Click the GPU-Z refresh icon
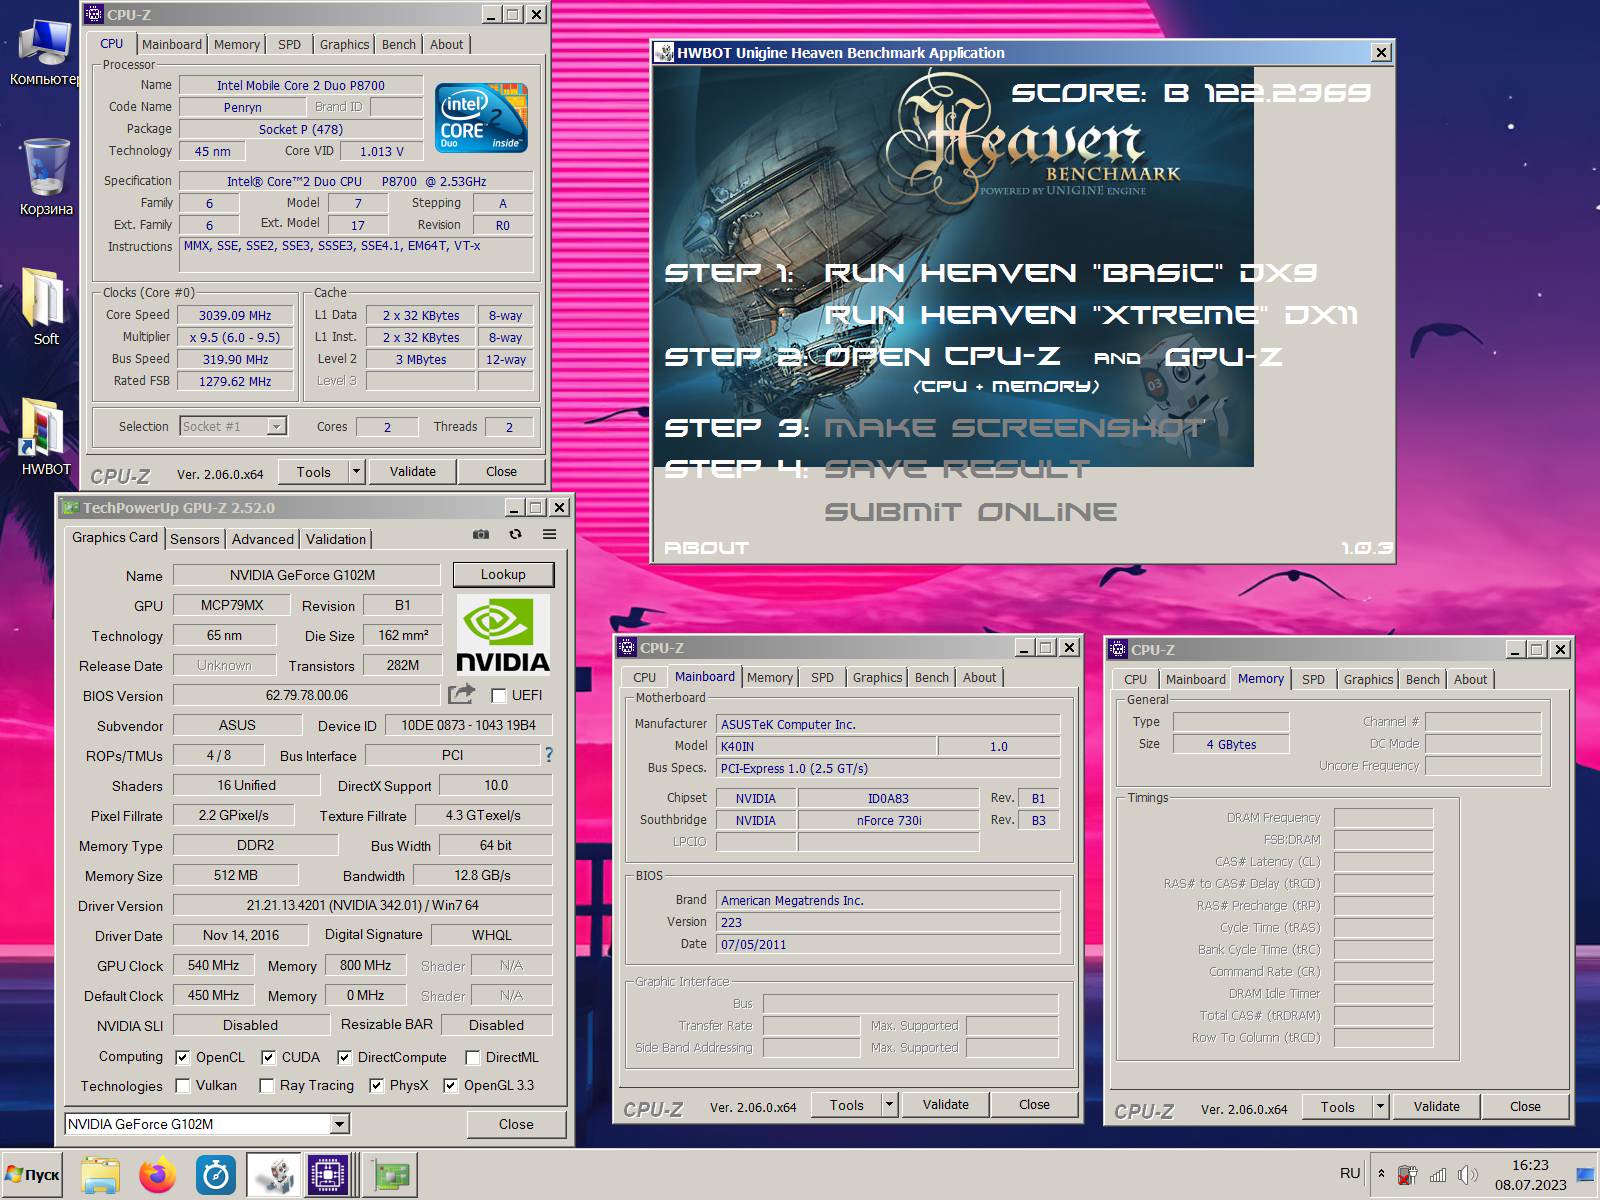 [x=515, y=535]
